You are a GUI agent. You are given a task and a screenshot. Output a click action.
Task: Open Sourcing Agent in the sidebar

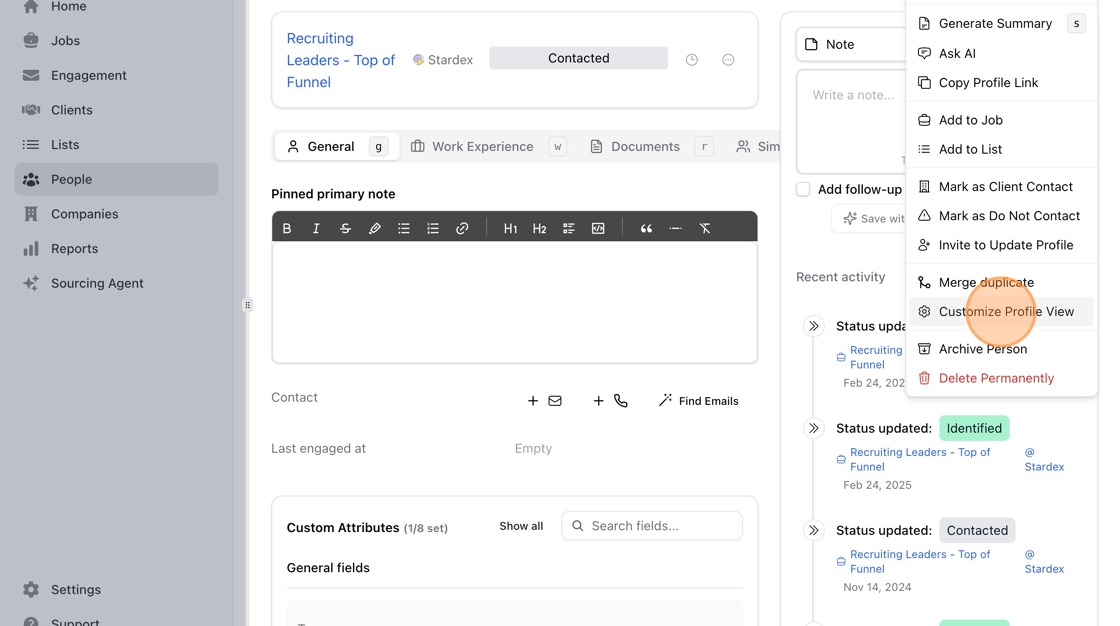coord(97,283)
